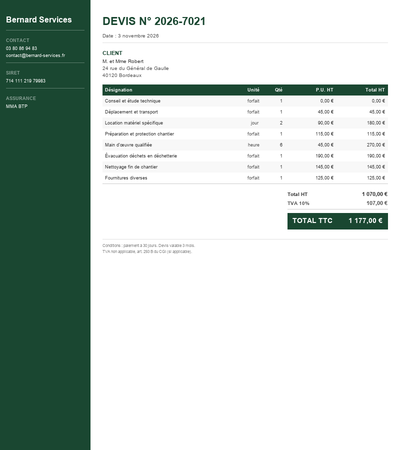The height and width of the screenshot is (450, 400).
Task: Click the Évacuation déchets en déchetterie line
Action: [245, 156]
